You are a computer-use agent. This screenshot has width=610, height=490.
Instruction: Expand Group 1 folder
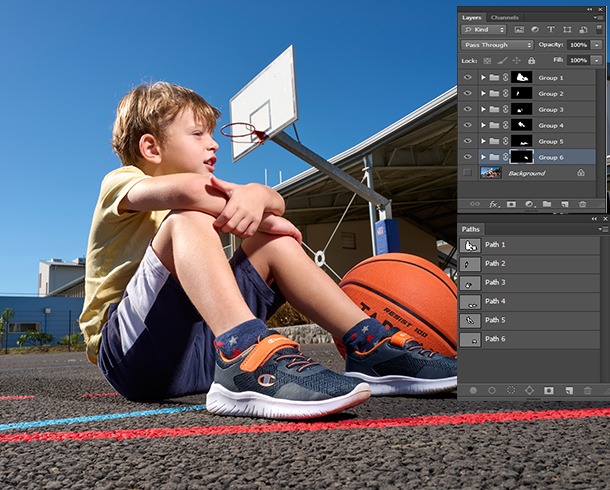point(483,77)
